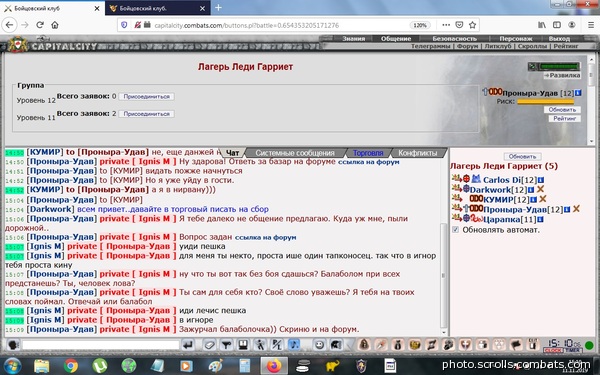Click the browser address bar URL
This screenshot has width=600, height=375.
[247, 25]
